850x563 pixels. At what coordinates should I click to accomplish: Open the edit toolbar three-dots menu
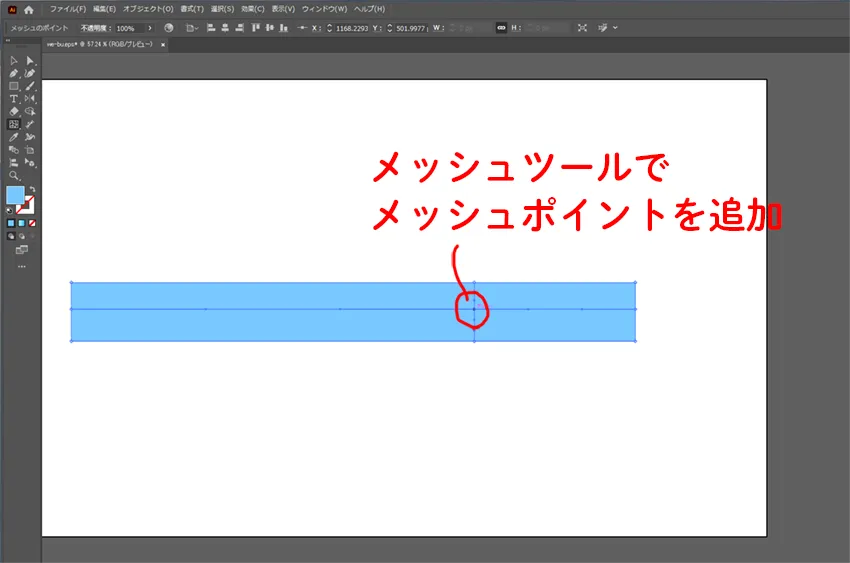pos(21,267)
